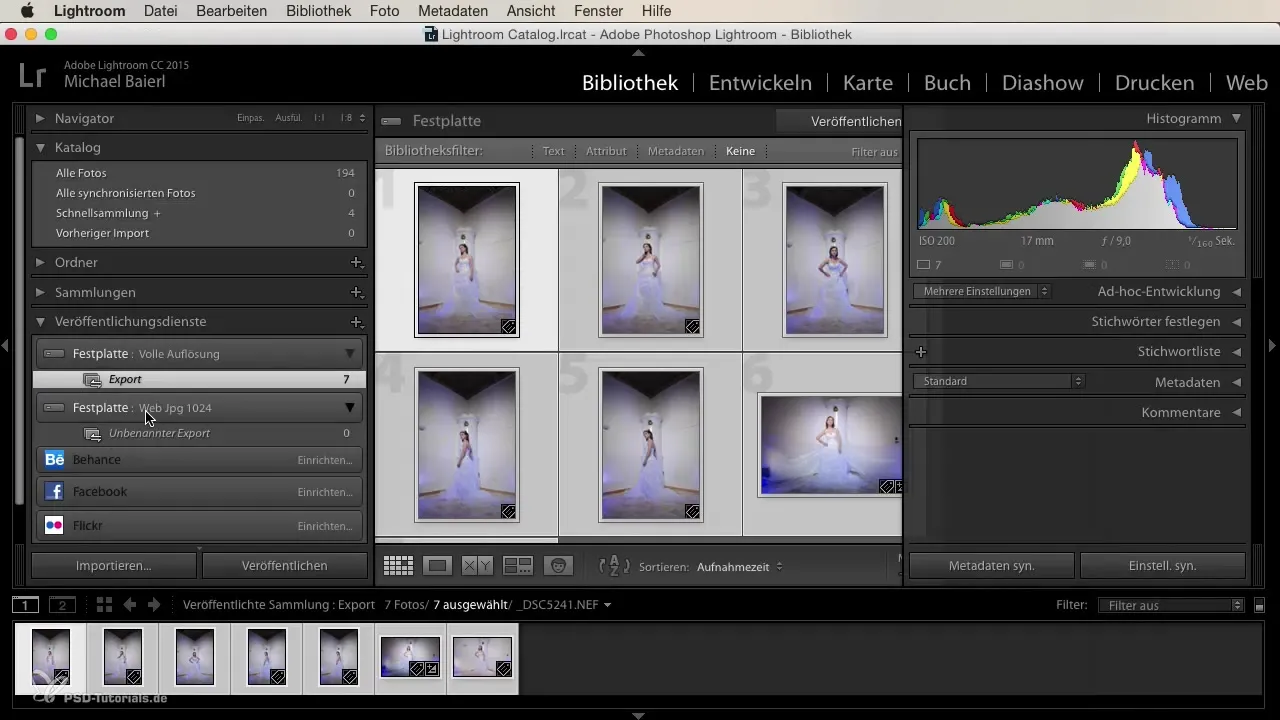Screen dimensions: 1280x720
Task: Toggle sort direction A-Z icon
Action: 614,566
